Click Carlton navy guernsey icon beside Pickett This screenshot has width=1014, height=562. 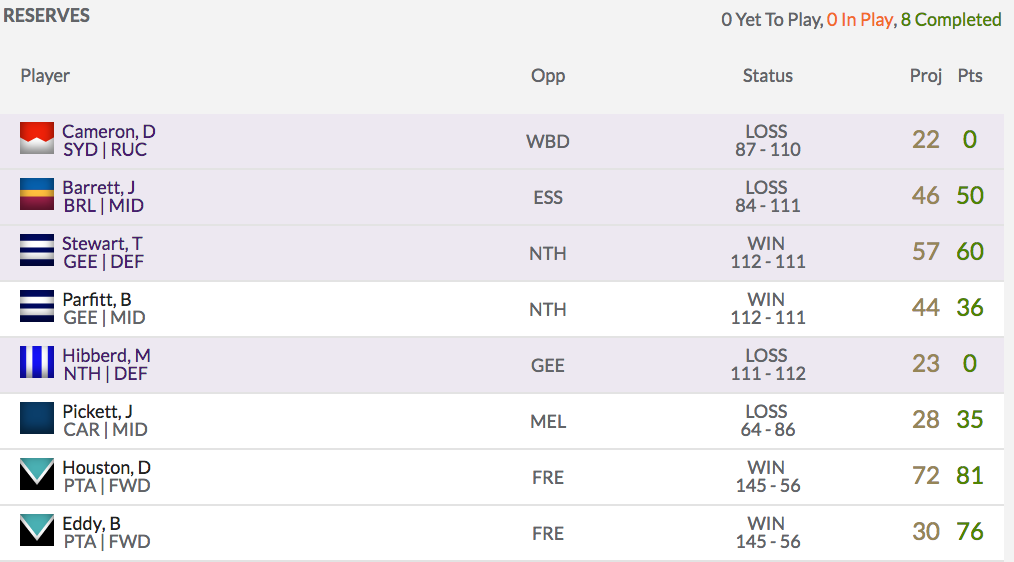(x=37, y=418)
